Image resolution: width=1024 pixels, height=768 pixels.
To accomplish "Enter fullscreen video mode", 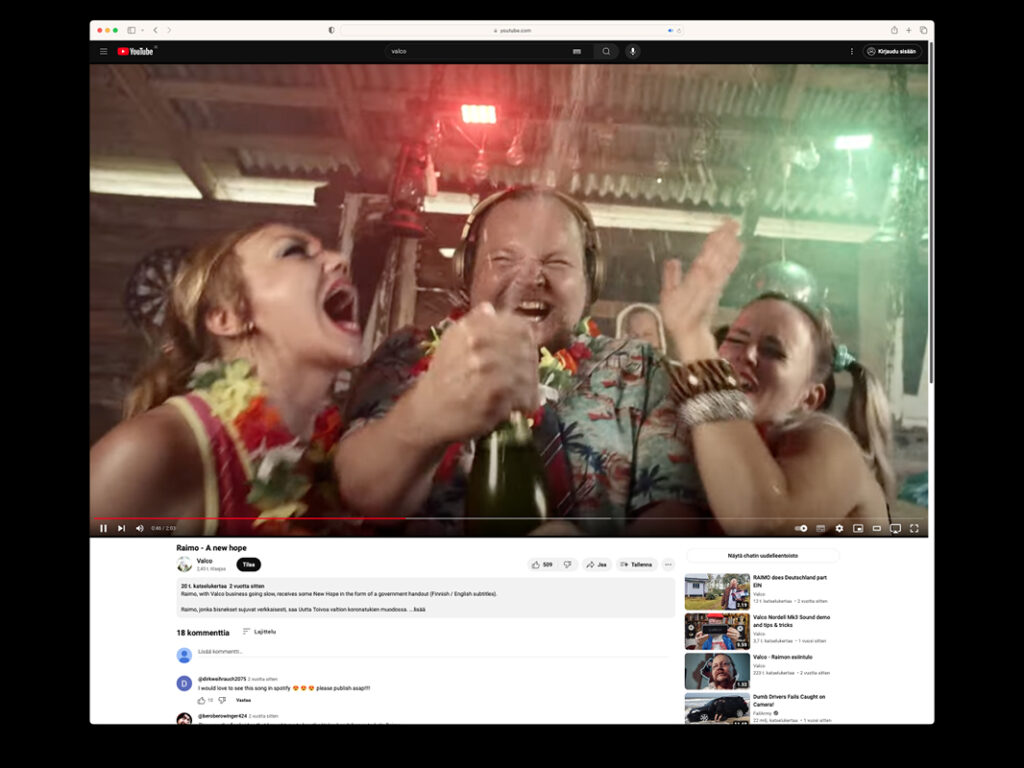I will [x=914, y=528].
